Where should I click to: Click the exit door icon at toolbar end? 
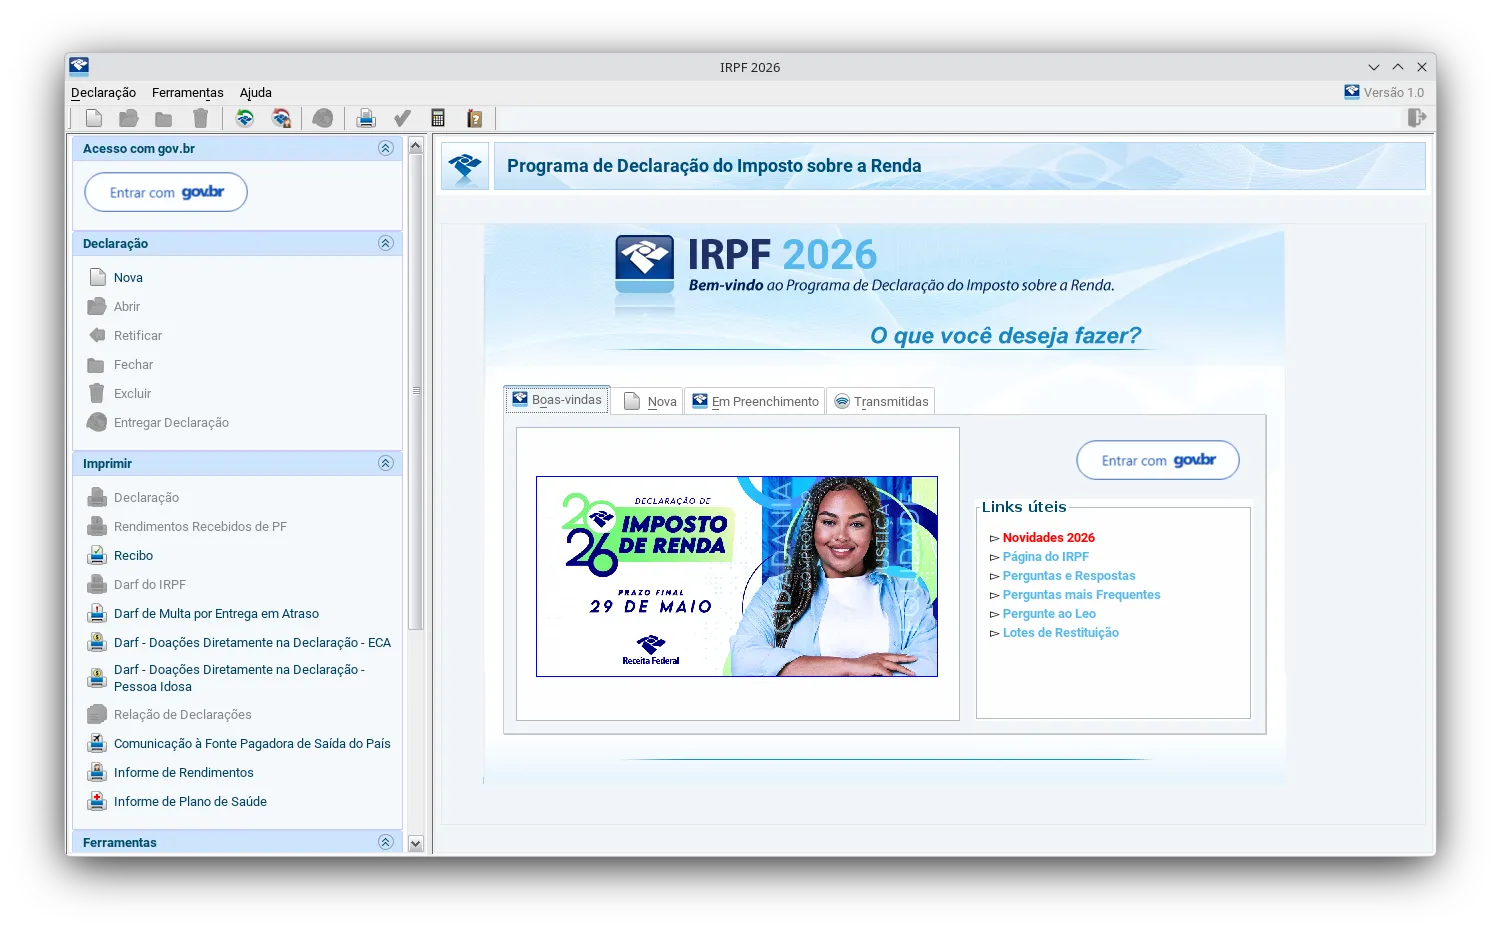tap(1417, 118)
